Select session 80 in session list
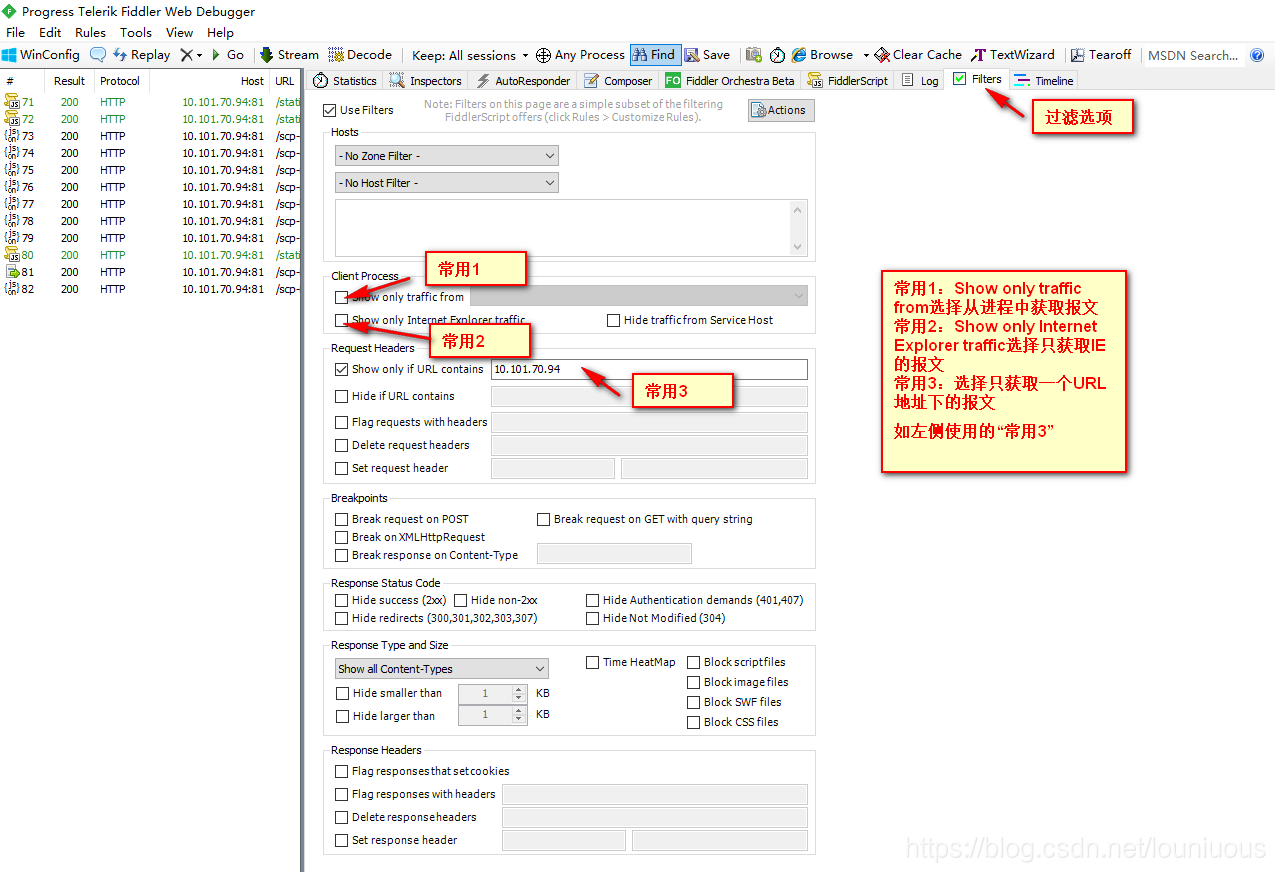Image resolution: width=1275 pixels, height=872 pixels. 150,255
